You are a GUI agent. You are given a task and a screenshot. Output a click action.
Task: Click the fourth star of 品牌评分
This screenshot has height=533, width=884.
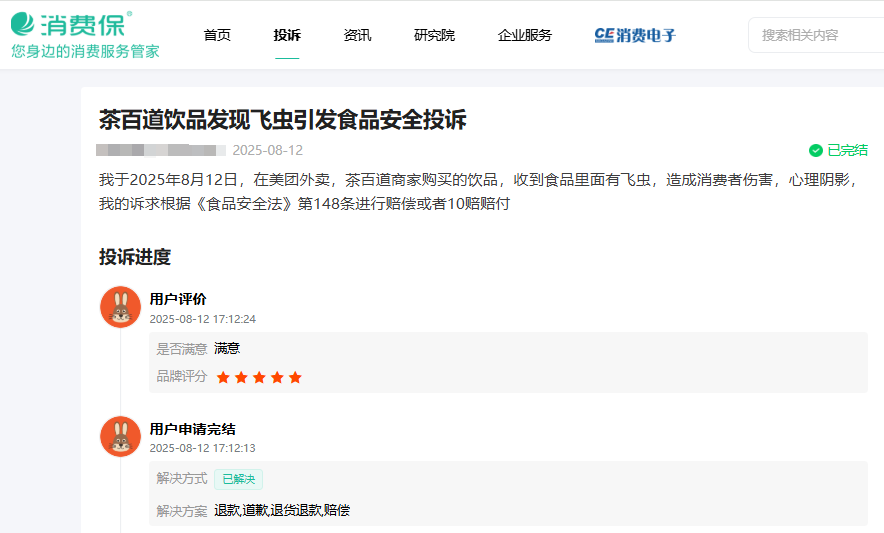click(277, 377)
